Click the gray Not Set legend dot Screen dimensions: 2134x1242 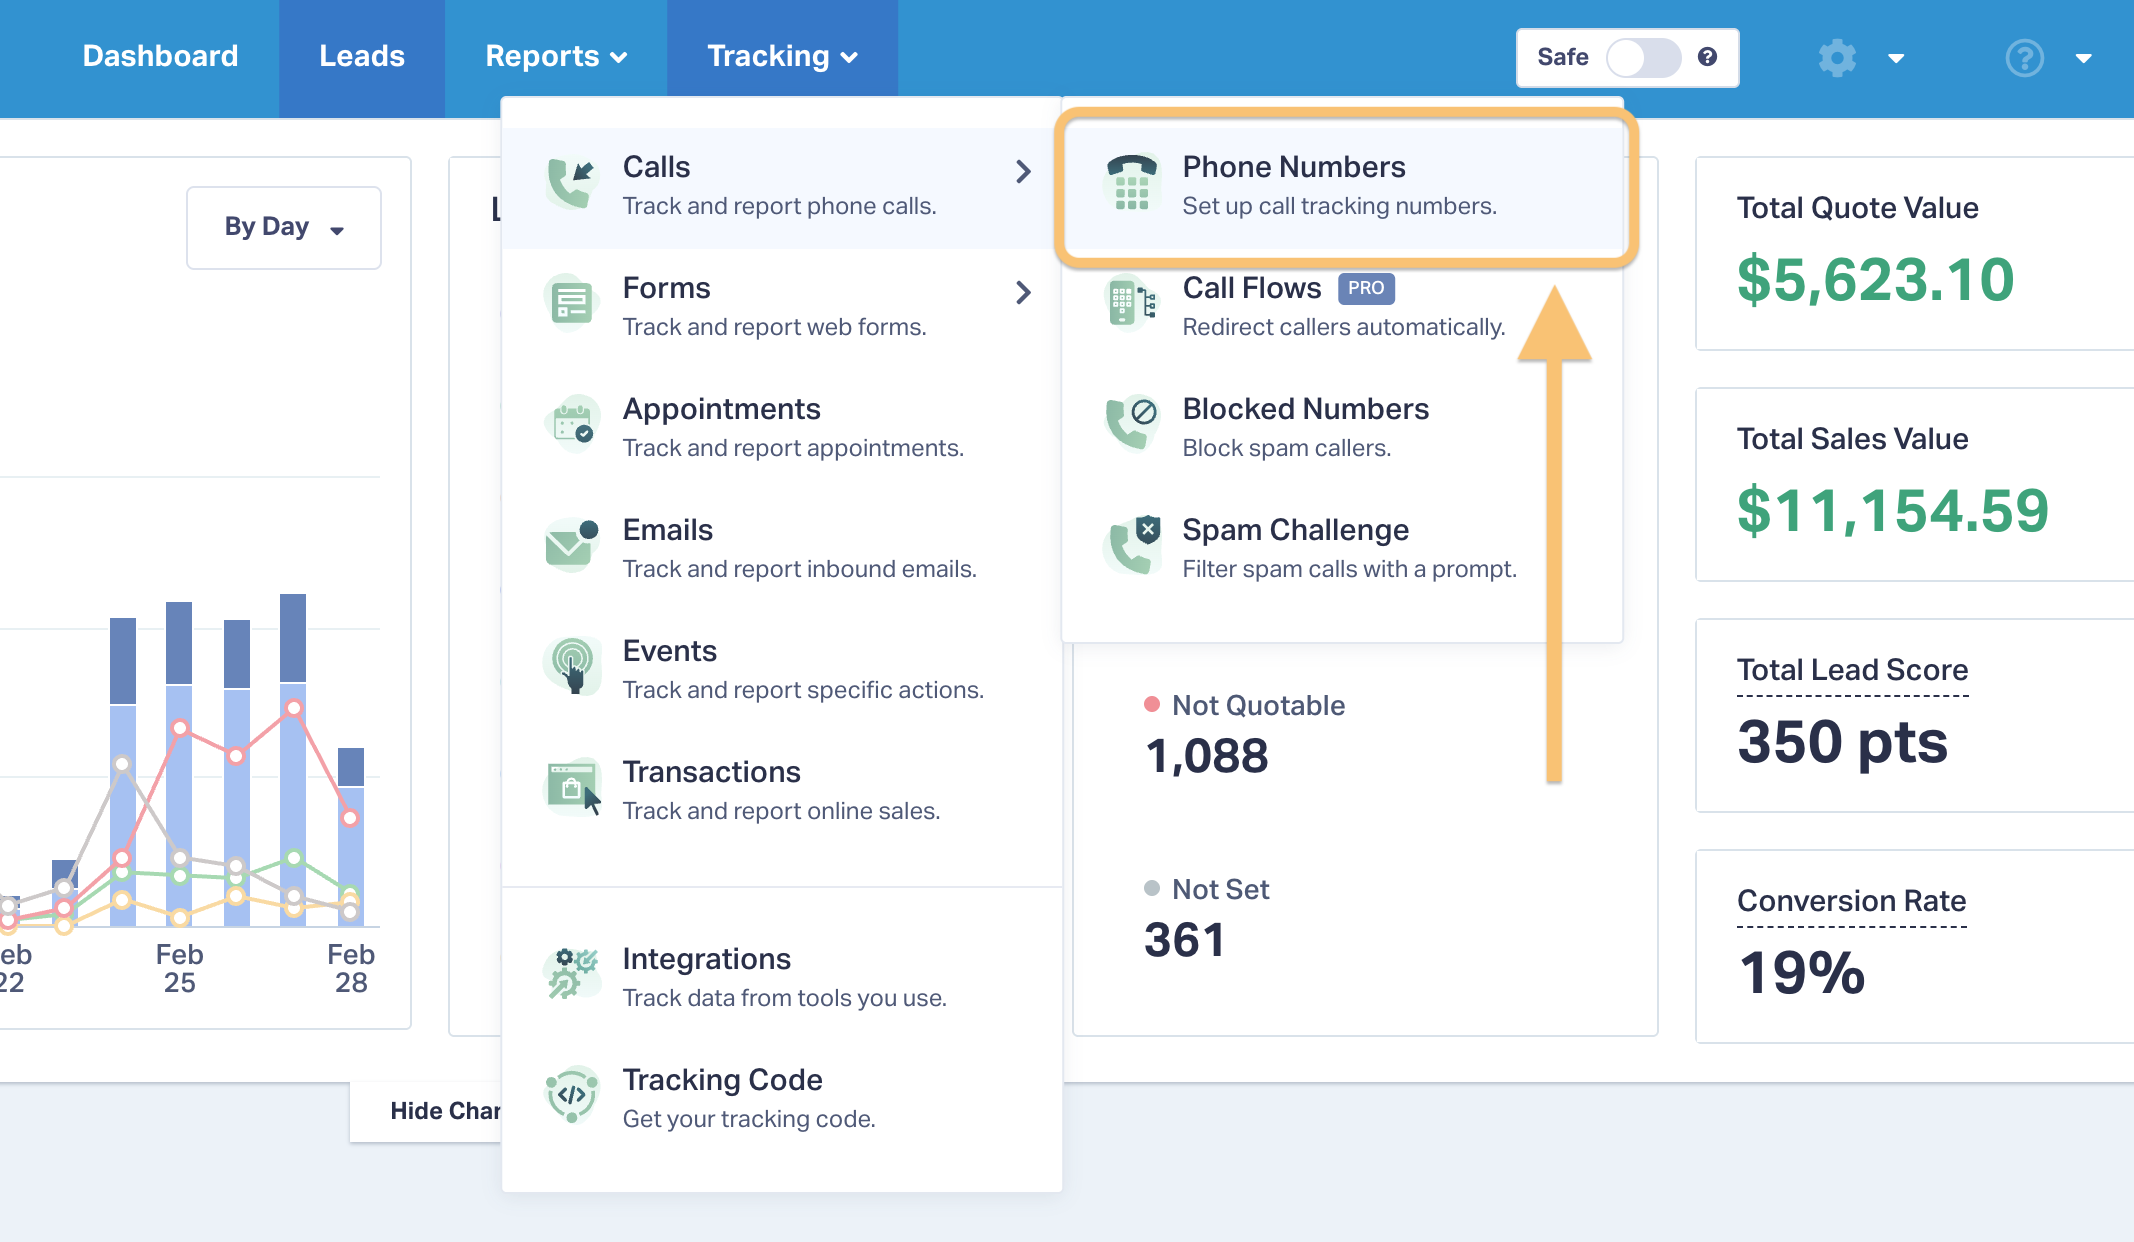(x=1152, y=888)
